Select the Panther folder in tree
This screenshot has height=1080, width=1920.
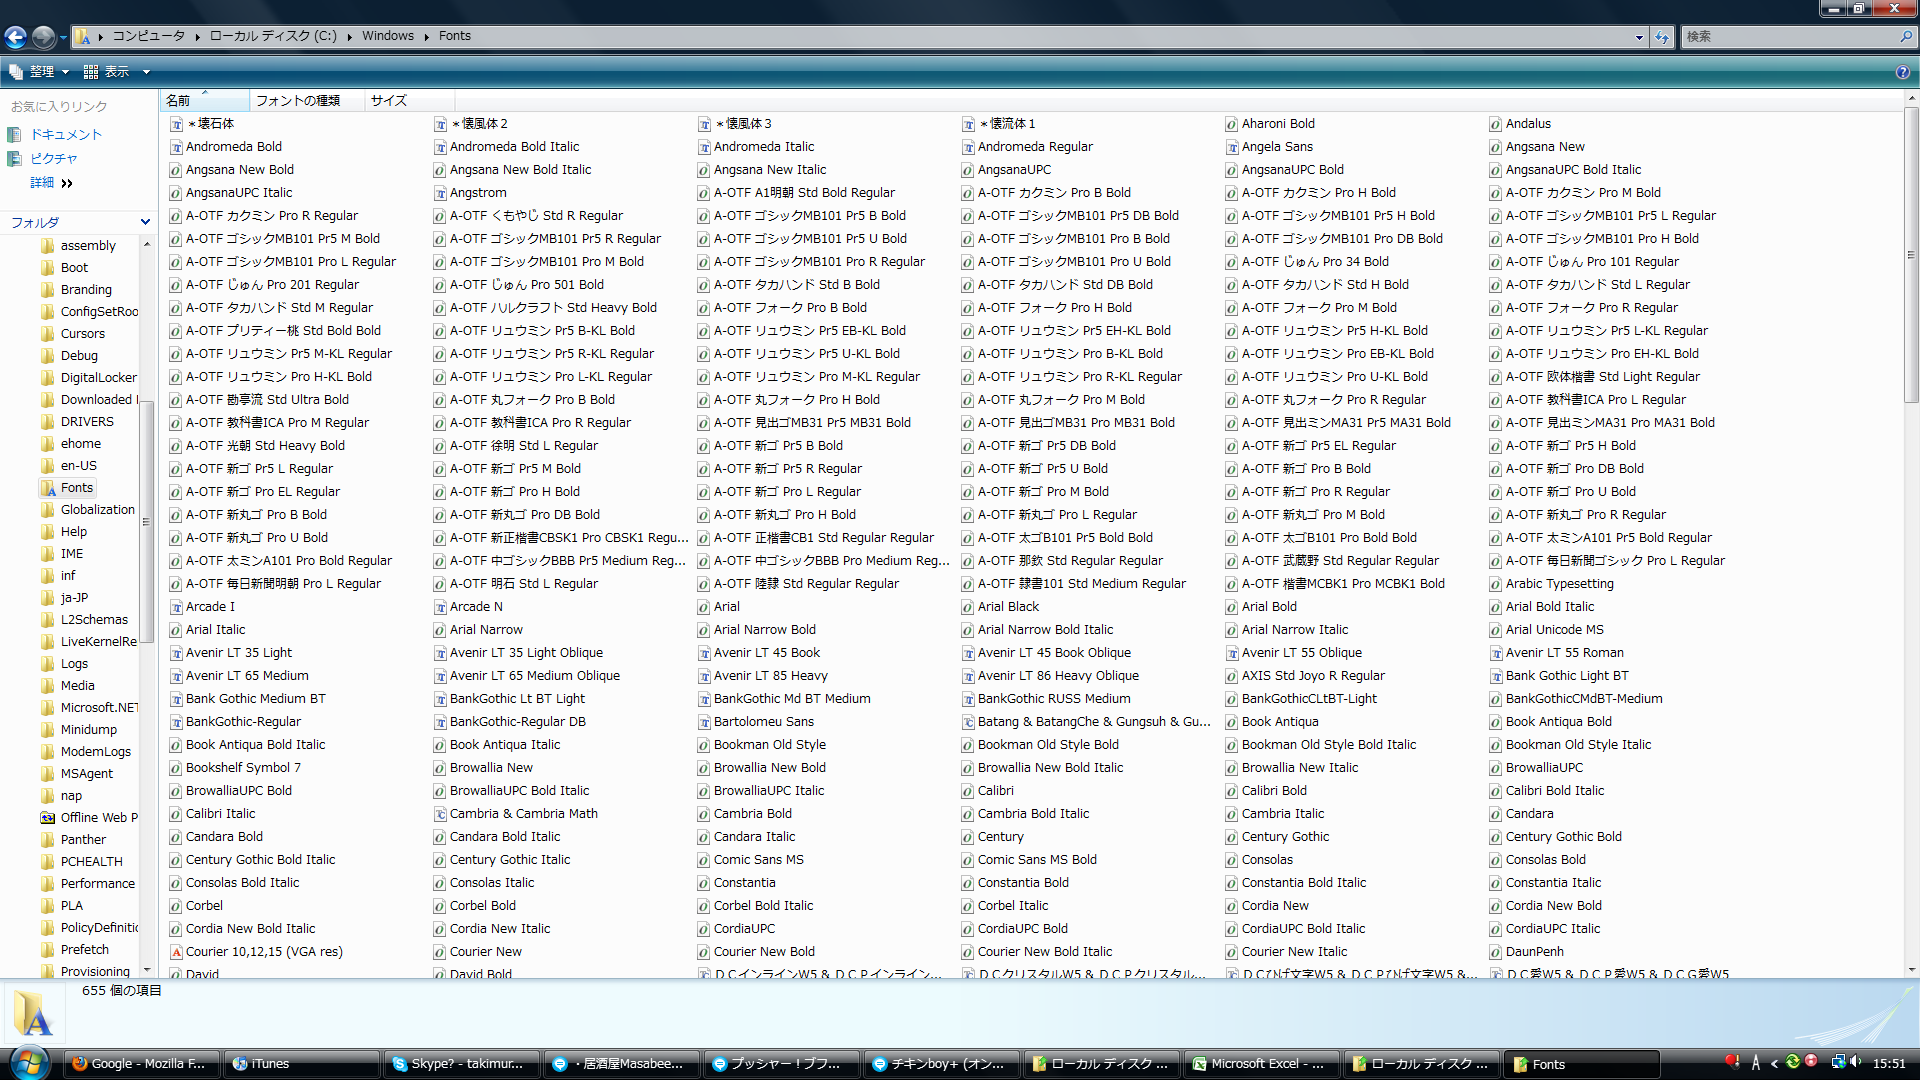83,839
